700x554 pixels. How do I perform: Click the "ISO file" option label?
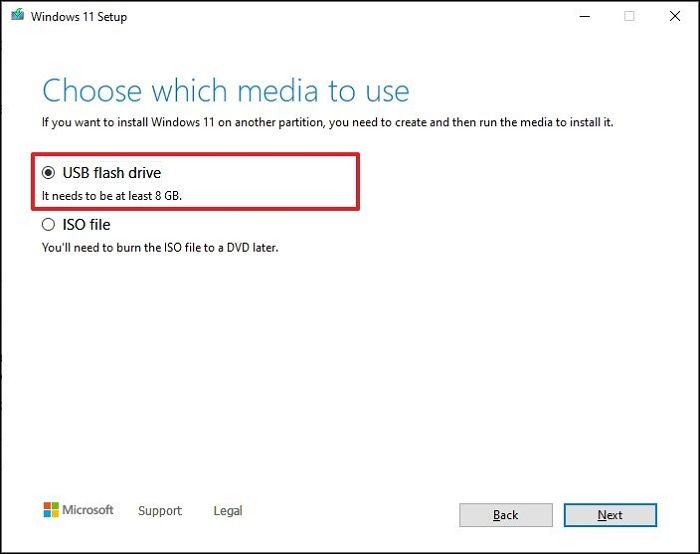click(x=86, y=225)
